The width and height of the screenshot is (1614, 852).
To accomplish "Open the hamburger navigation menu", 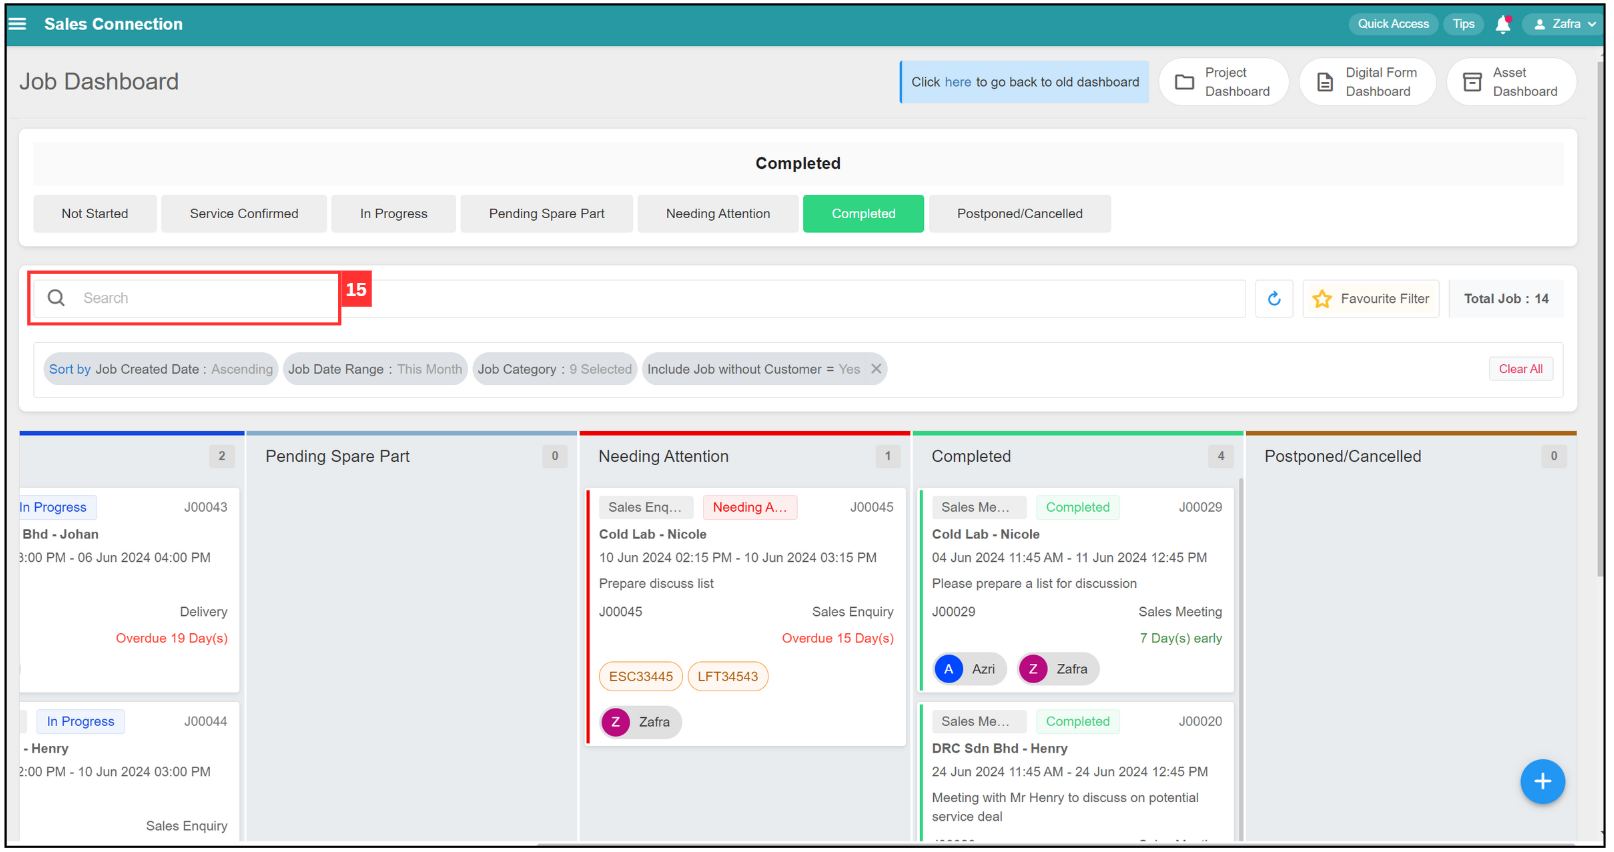I will pyautogui.click(x=17, y=24).
